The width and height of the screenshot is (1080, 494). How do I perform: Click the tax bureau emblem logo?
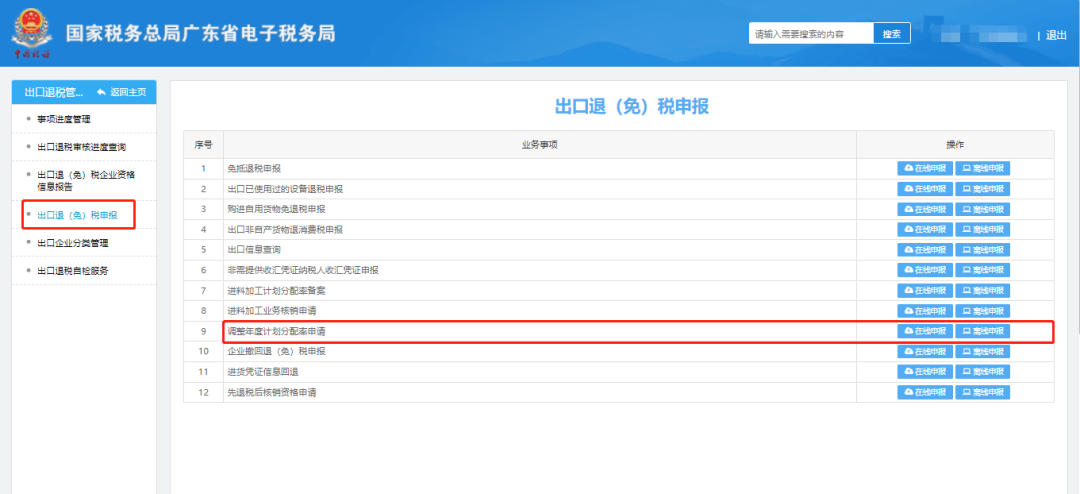coord(32,32)
